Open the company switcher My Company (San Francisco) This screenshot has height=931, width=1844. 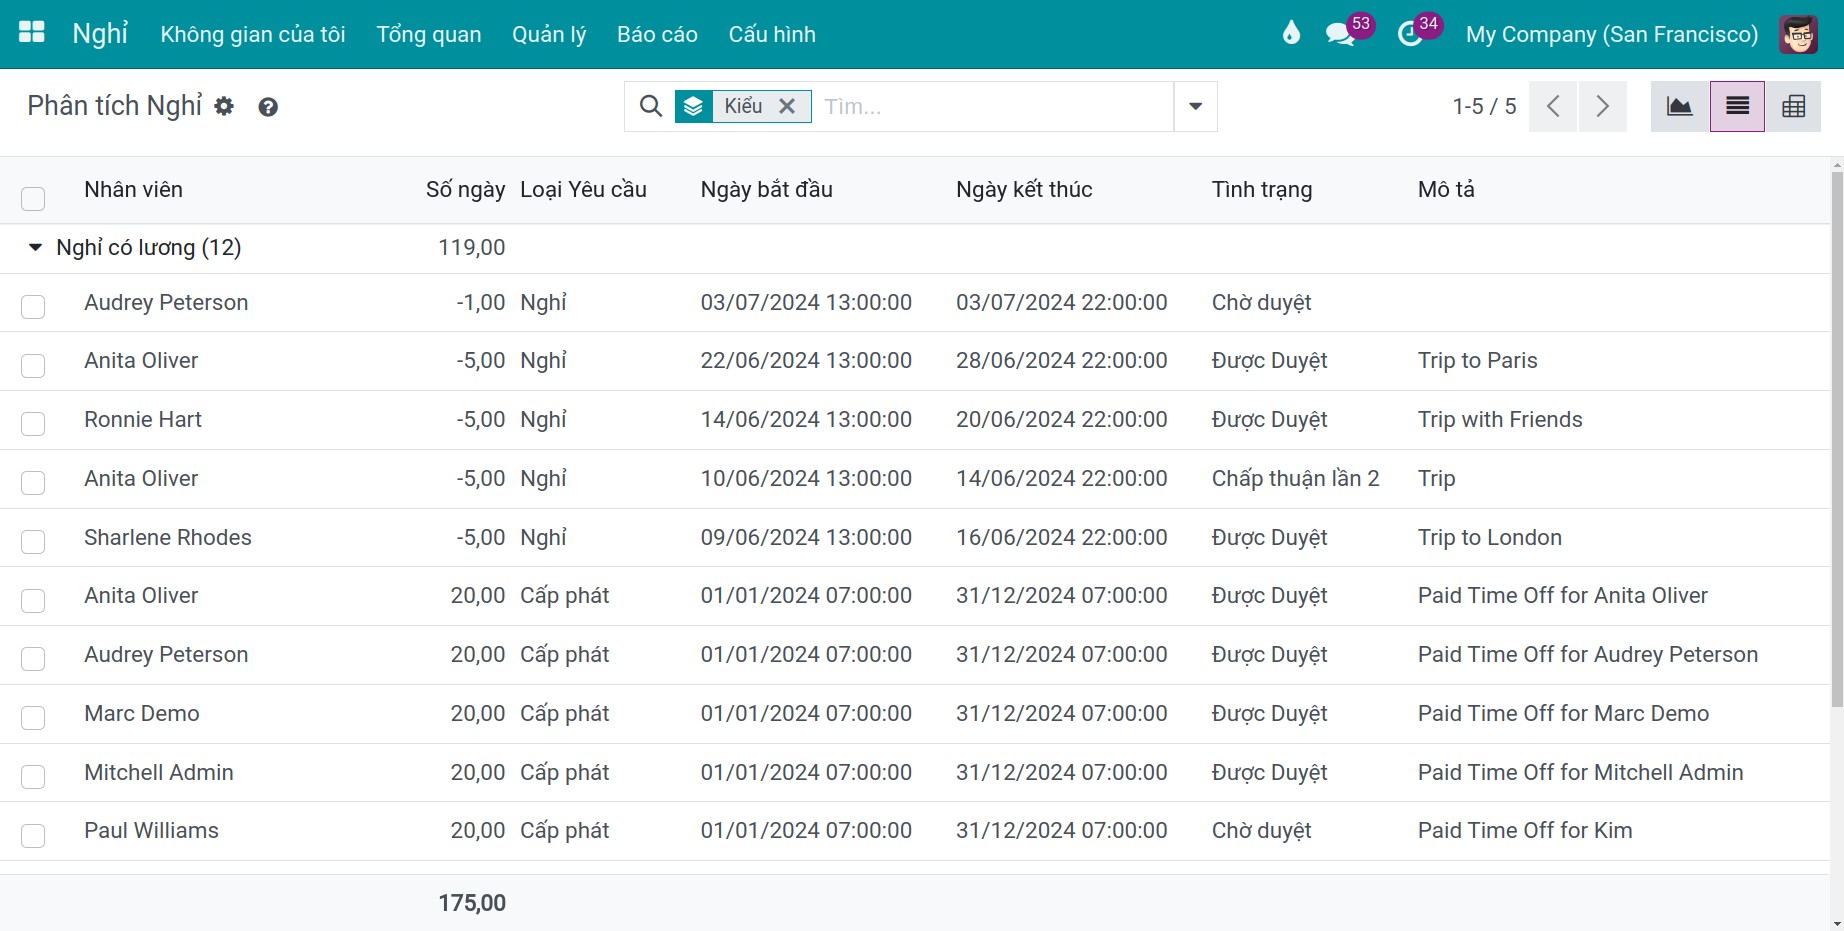[1612, 34]
